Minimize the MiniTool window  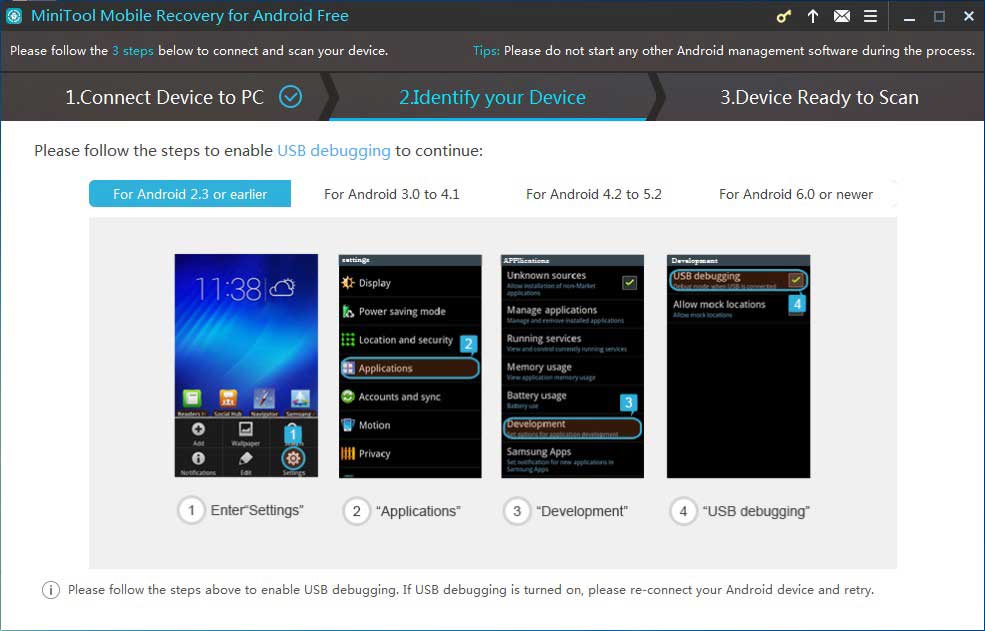909,17
